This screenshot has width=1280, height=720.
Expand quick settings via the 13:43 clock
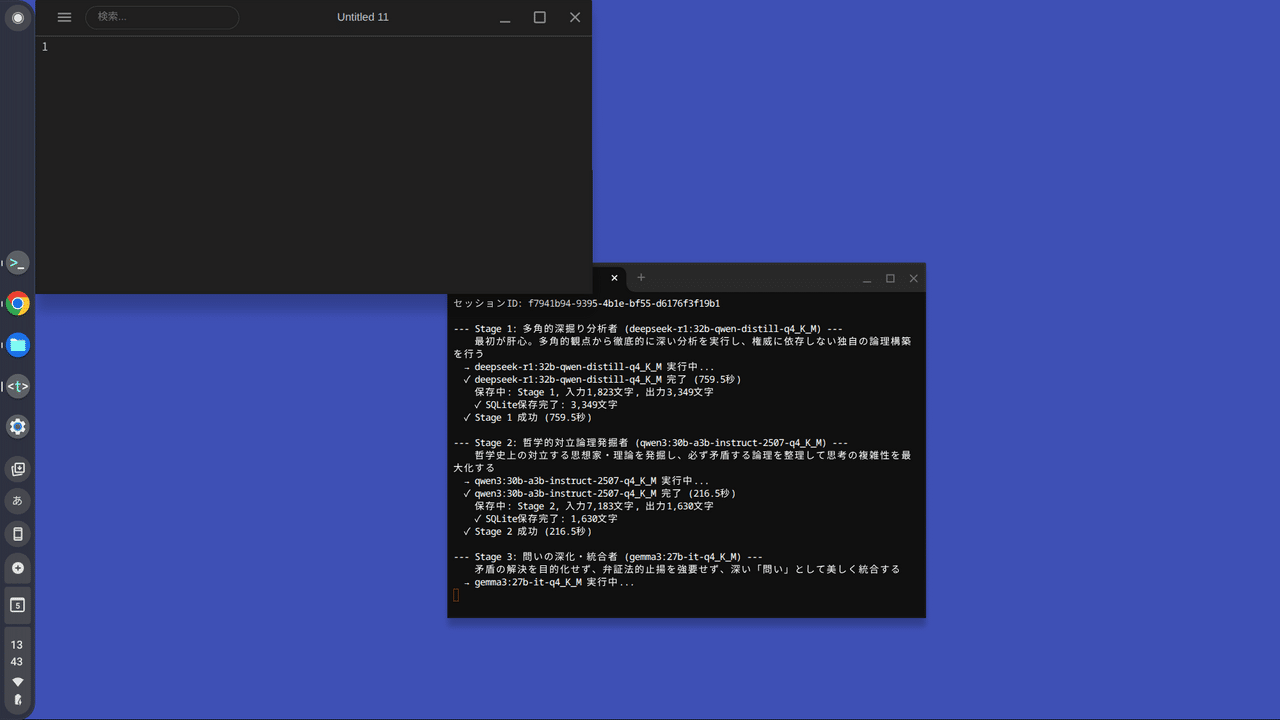click(x=16, y=653)
